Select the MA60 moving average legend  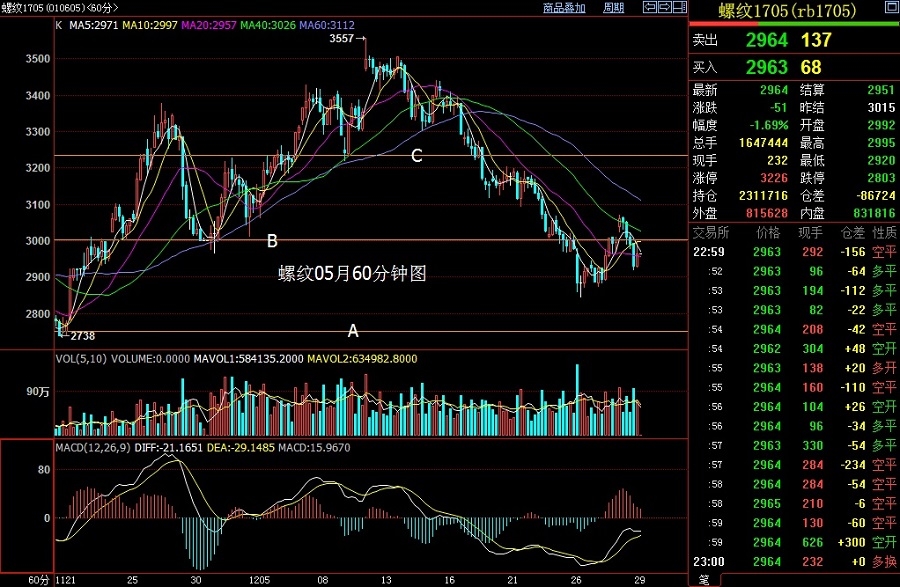point(327,25)
